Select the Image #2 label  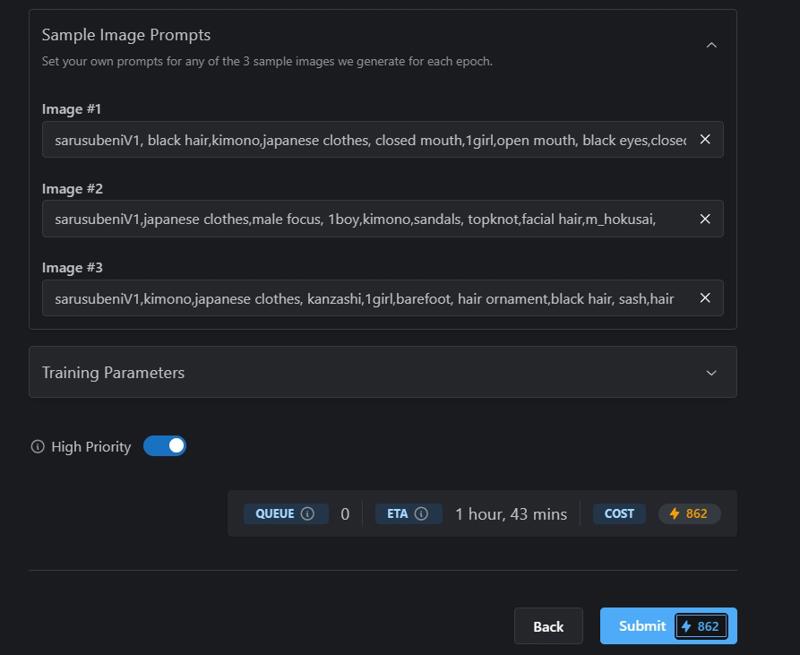point(72,189)
